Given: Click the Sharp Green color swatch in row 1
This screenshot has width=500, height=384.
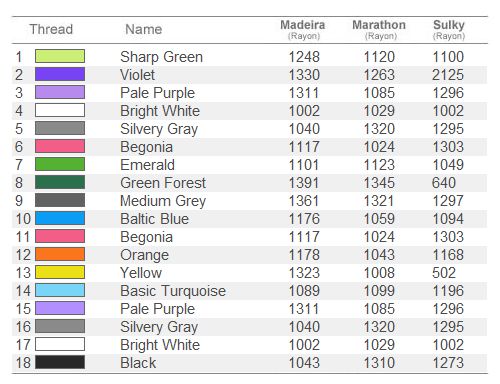Looking at the screenshot, I should (60, 56).
